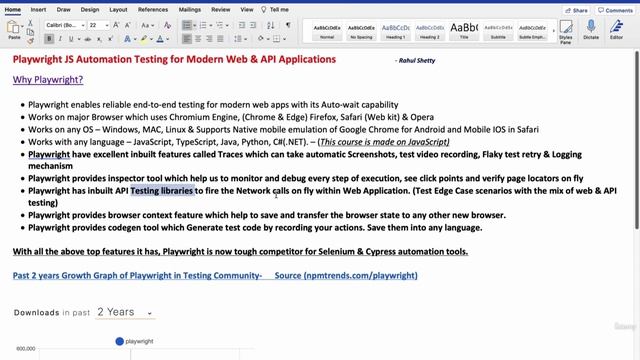Switch to the Layout tab
Viewport: 640px width, 360px height.
click(118, 9)
